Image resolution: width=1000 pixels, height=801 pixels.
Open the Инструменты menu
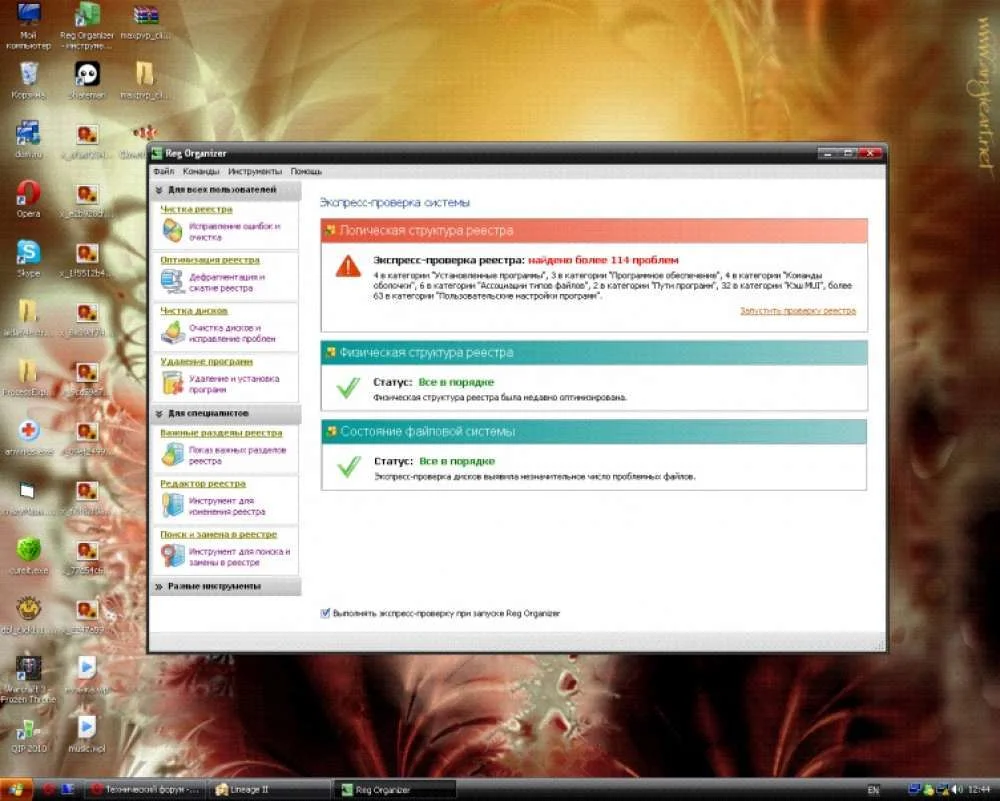(254, 171)
